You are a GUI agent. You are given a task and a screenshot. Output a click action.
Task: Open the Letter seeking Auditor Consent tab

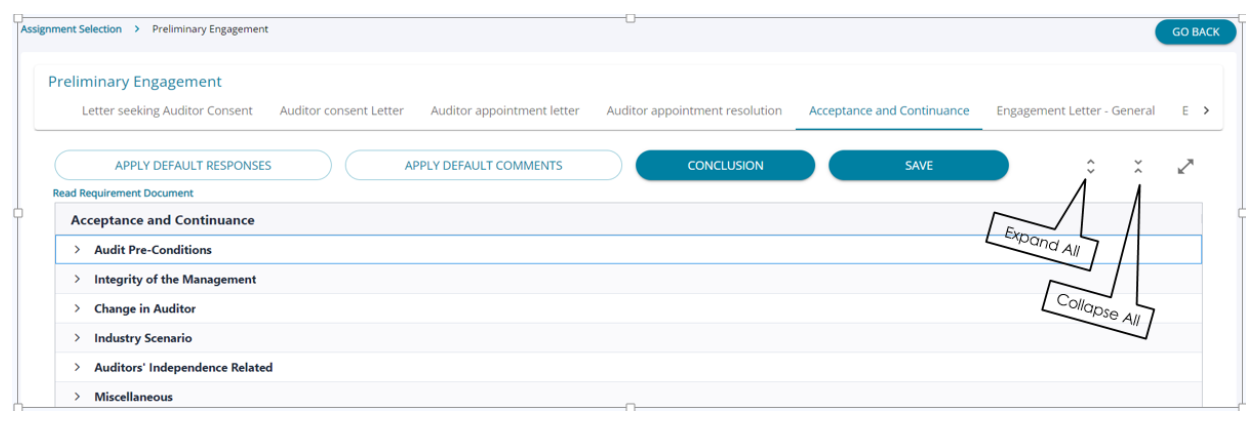click(167, 111)
